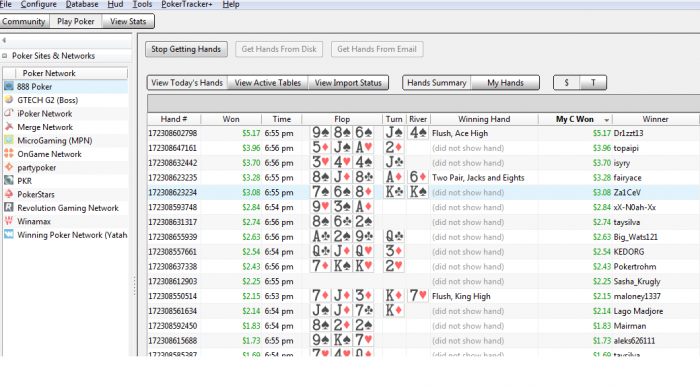Open the Database menu
Image resolution: width=700 pixels, height=388 pixels.
pos(82,4)
